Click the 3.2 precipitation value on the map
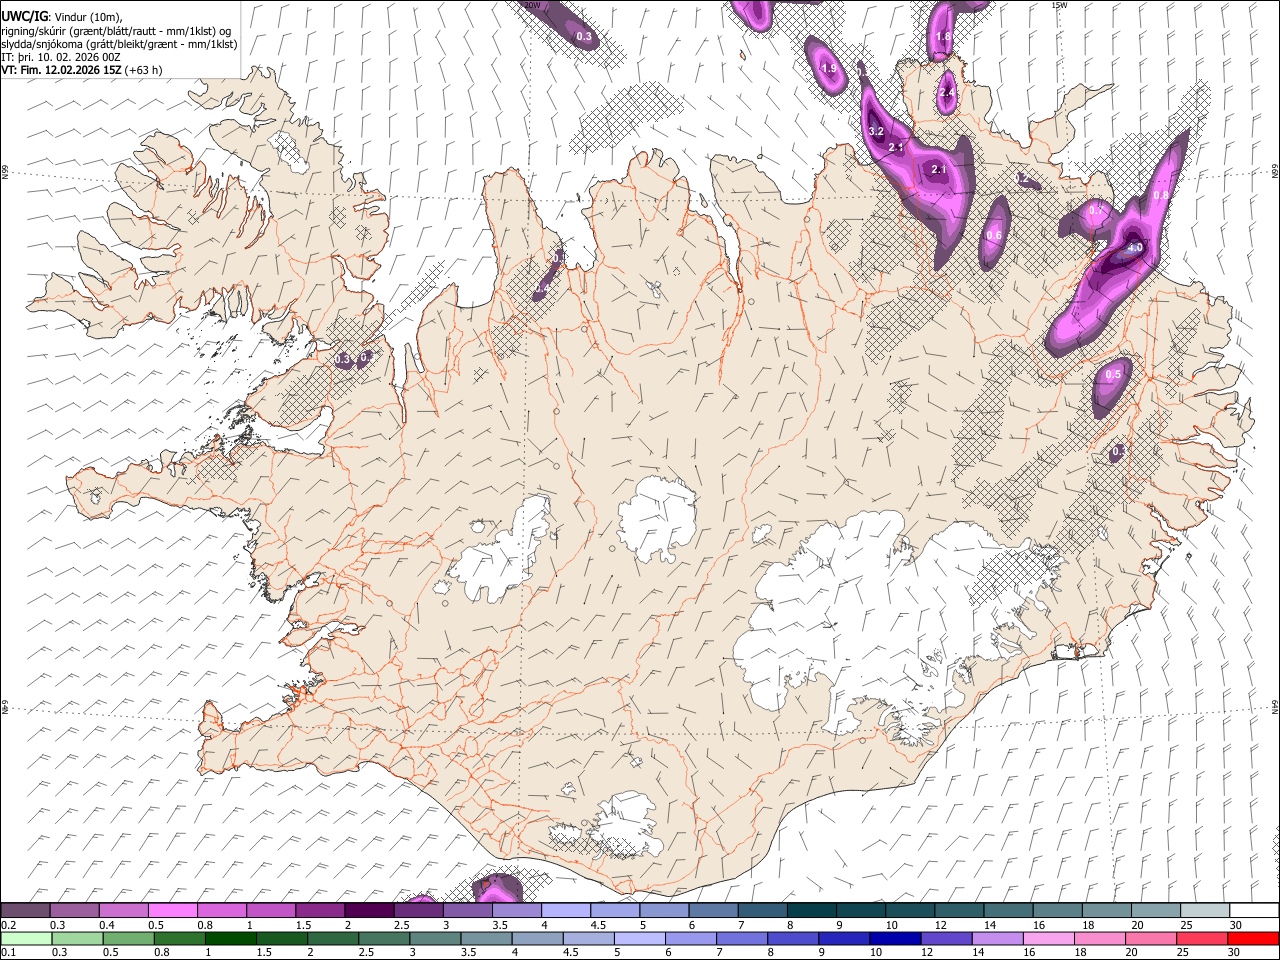Image resolution: width=1280 pixels, height=960 pixels. coord(876,132)
